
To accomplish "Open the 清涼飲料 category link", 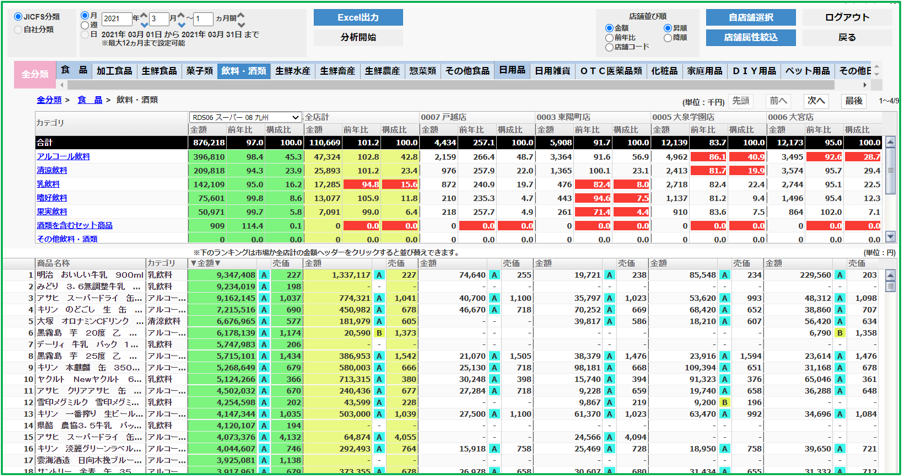I will 52,170.
